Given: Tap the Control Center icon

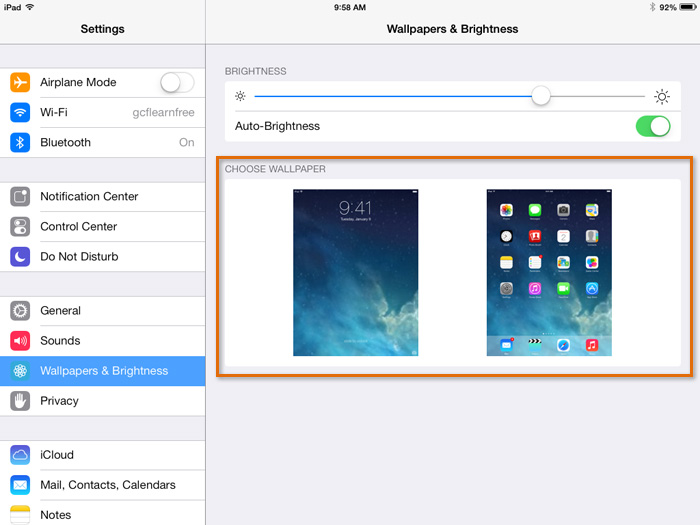Looking at the screenshot, I should (20, 226).
